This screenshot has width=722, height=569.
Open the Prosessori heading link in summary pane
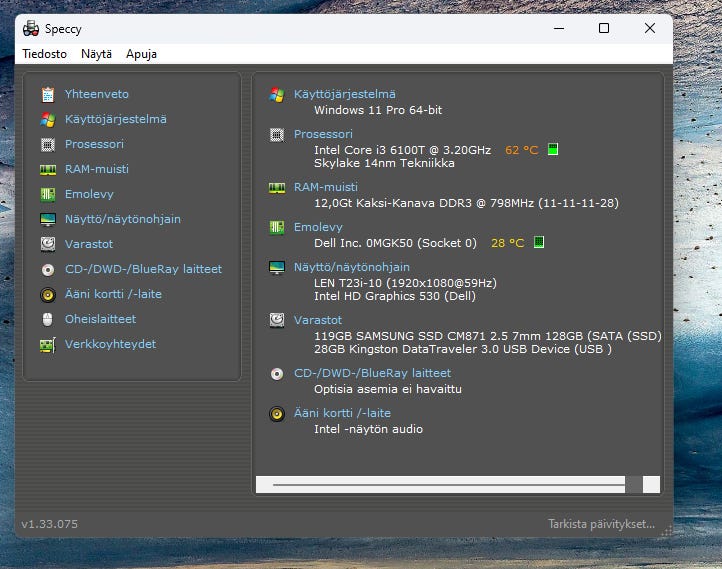[322, 134]
